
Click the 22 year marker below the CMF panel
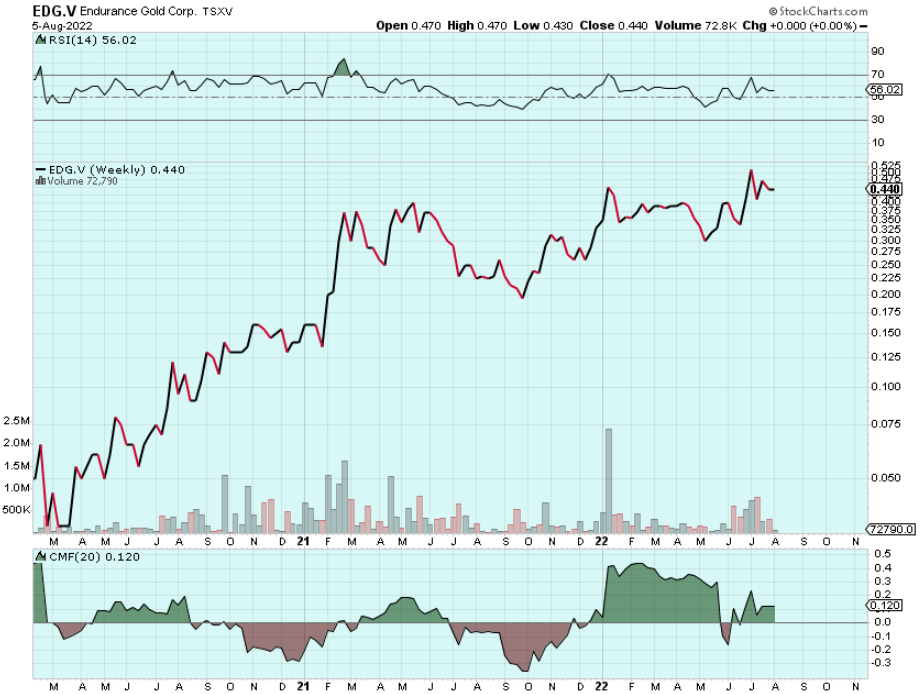tap(601, 686)
